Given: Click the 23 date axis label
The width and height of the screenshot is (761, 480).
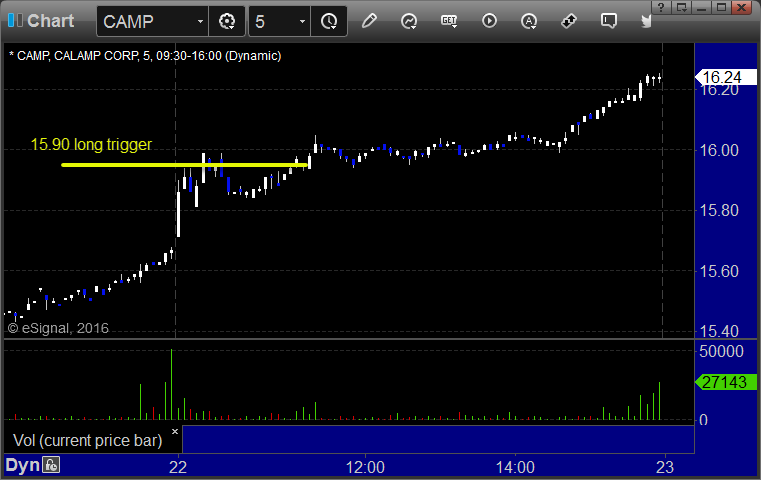Looking at the screenshot, I should pyautogui.click(x=665, y=467).
